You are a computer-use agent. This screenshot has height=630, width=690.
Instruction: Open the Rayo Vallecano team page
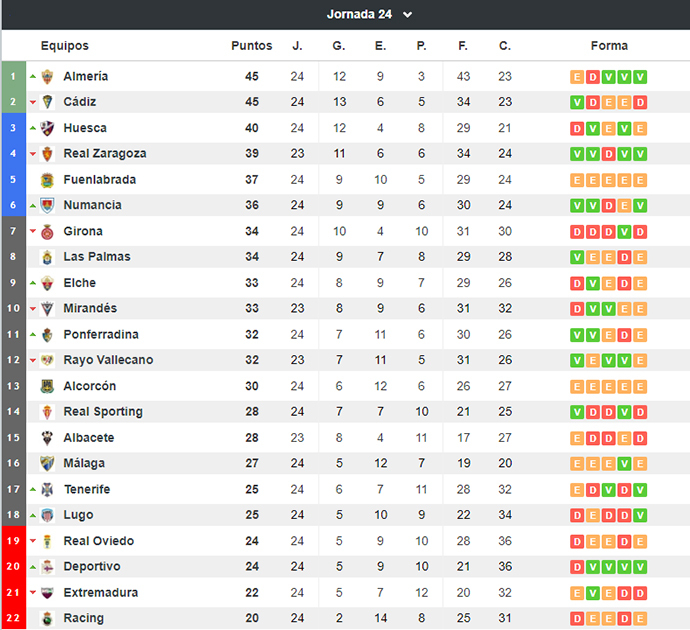click(x=108, y=360)
